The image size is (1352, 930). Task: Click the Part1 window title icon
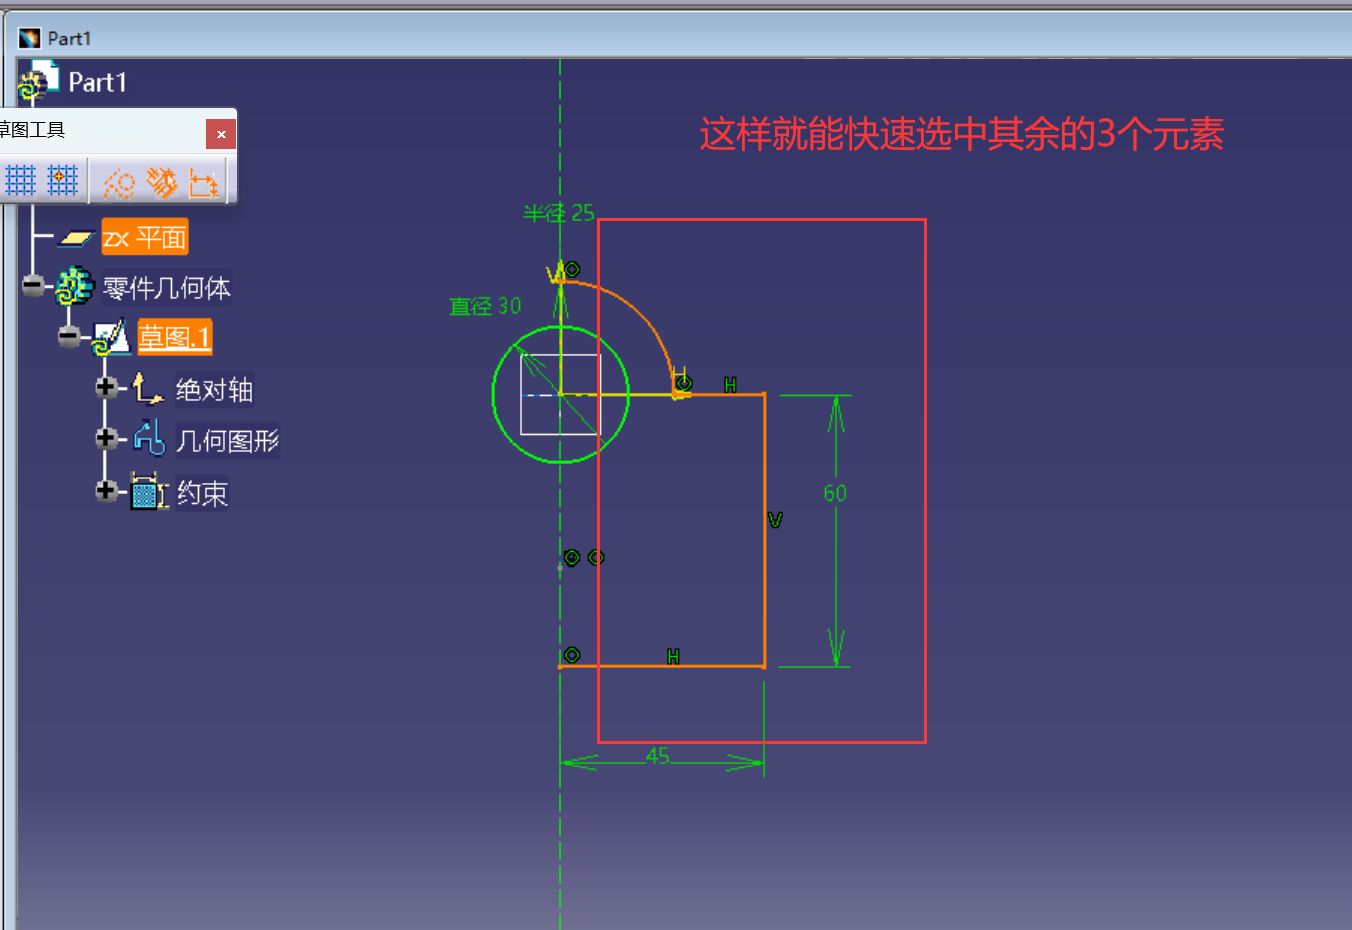point(29,38)
